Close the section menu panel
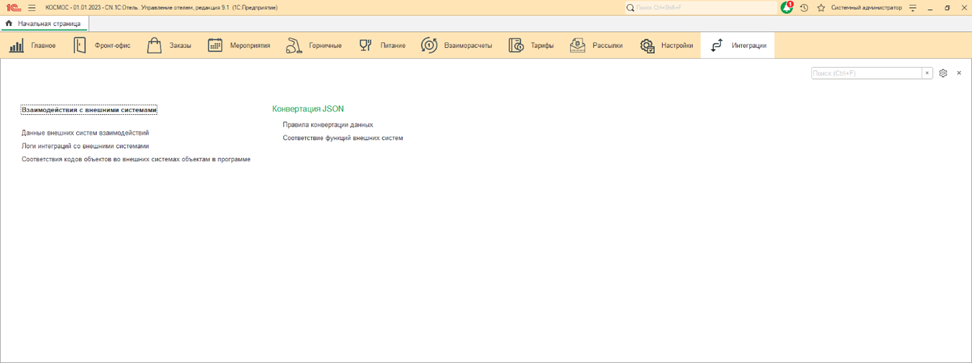Viewport: 972px width, 363px height. point(959,73)
